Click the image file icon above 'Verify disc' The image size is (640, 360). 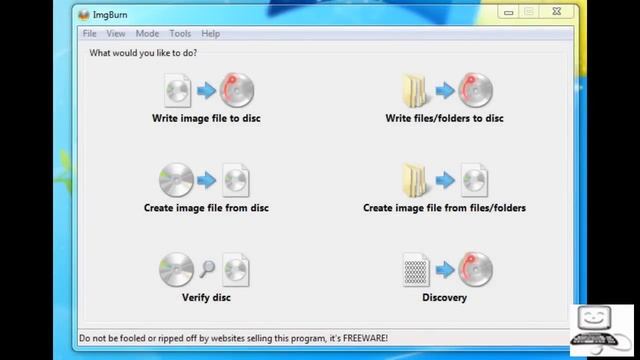click(x=236, y=270)
